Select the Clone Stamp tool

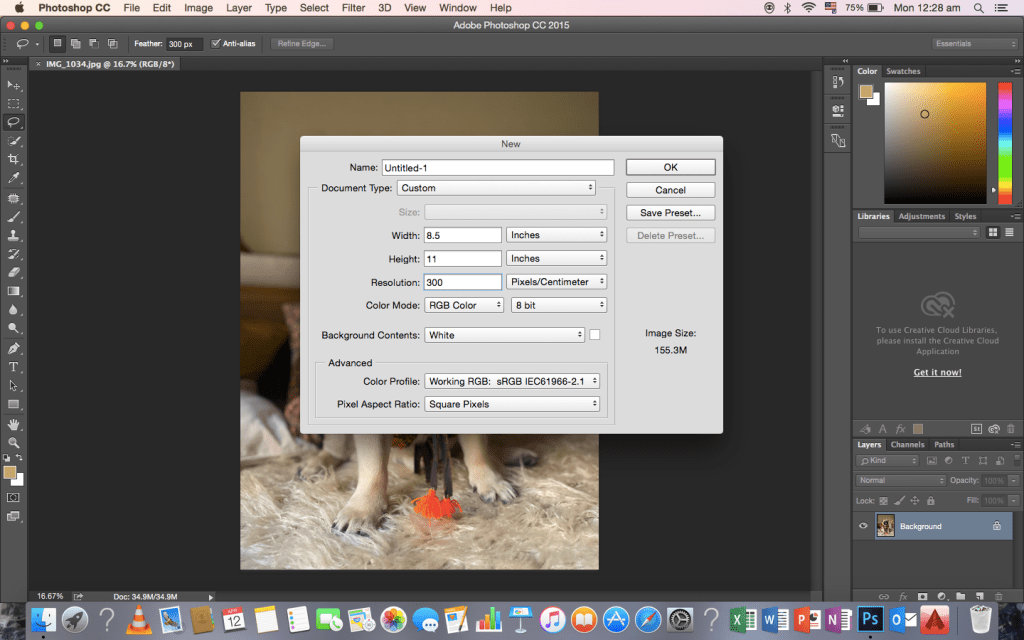tap(14, 235)
